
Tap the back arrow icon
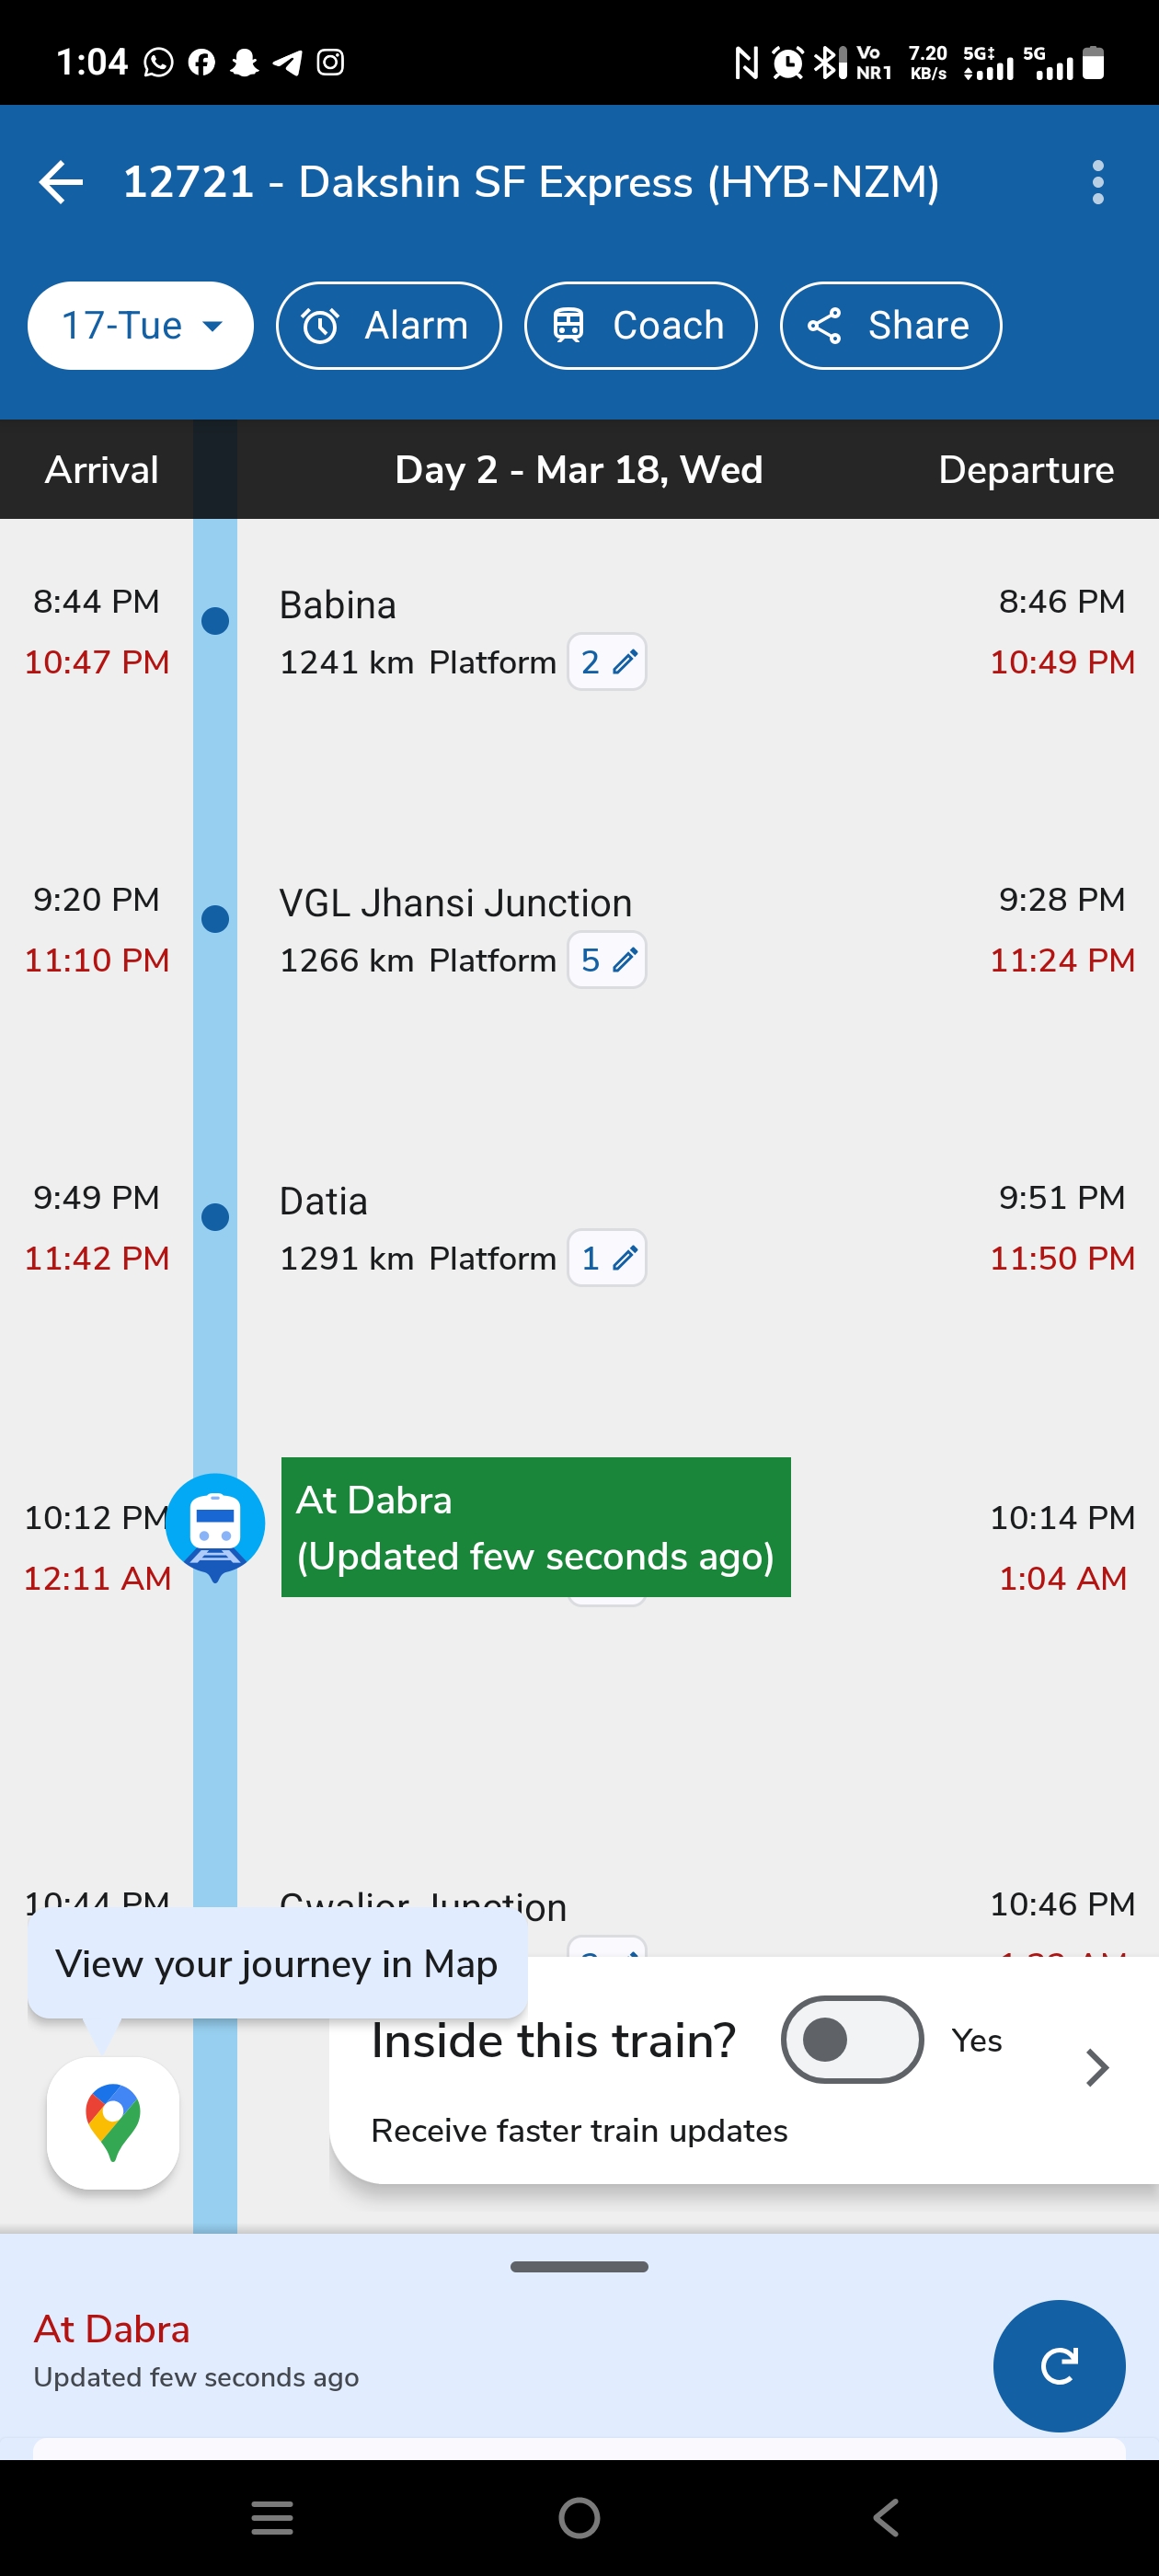point(61,182)
